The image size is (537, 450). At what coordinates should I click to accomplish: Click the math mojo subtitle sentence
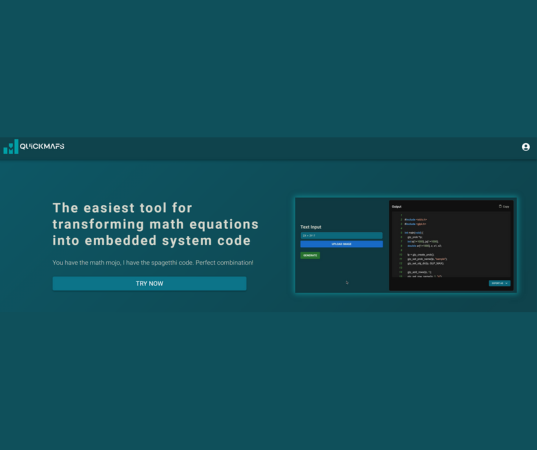(x=153, y=263)
